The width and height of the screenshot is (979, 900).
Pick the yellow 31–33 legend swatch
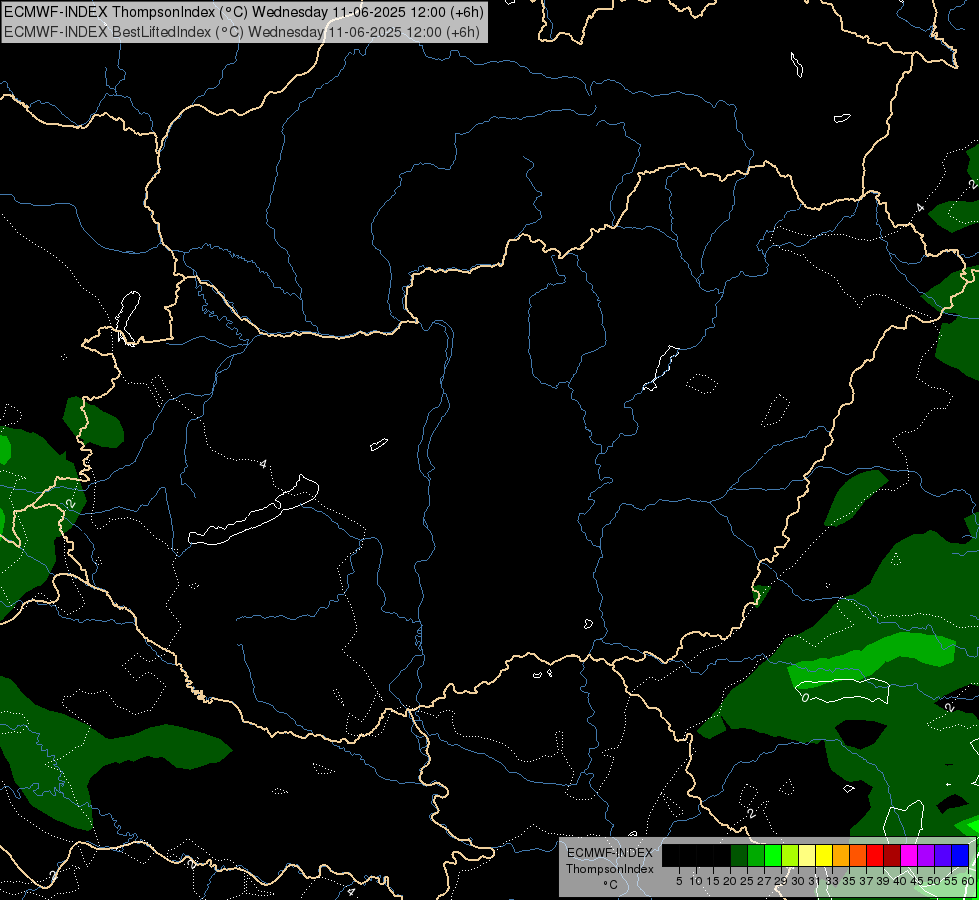pos(824,855)
